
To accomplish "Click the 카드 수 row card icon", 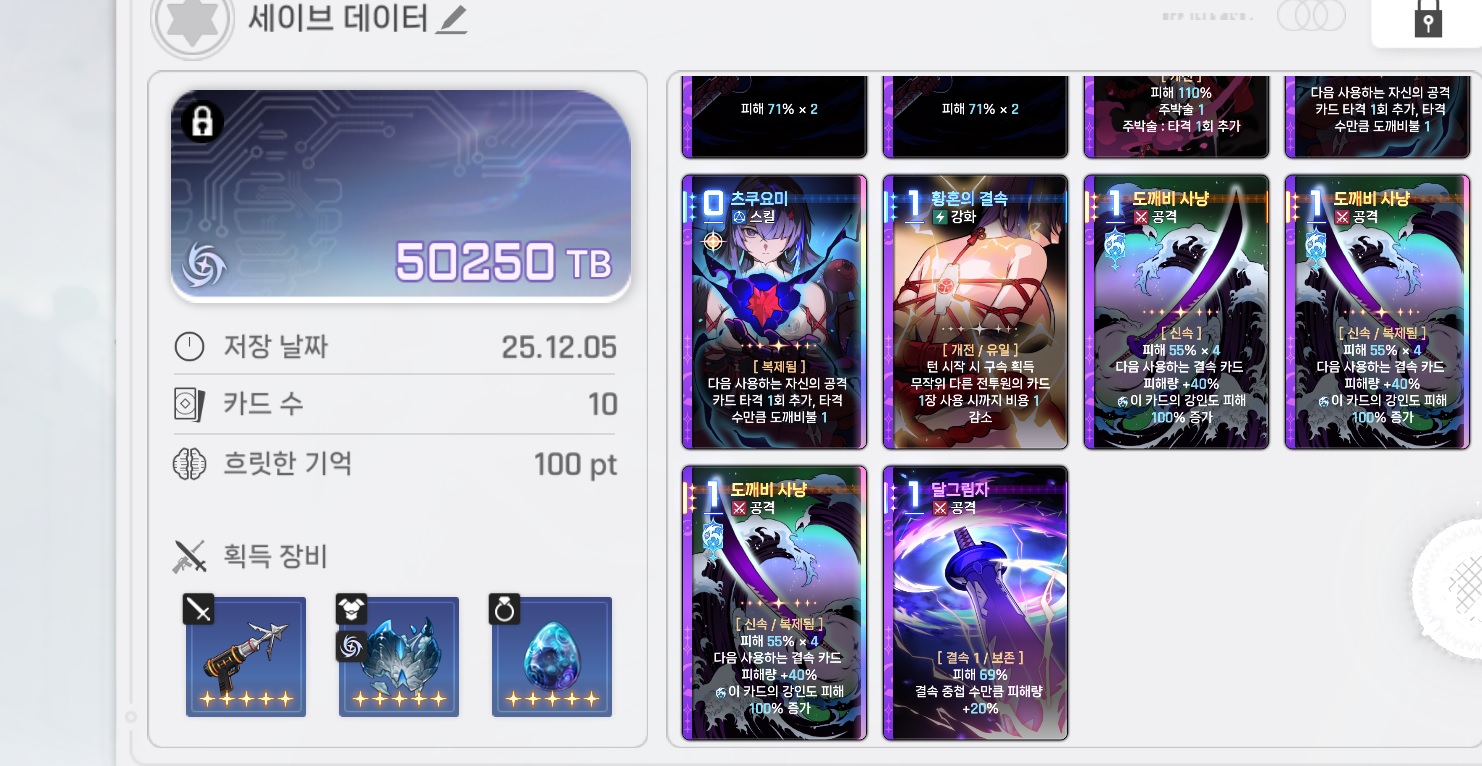I will (189, 405).
